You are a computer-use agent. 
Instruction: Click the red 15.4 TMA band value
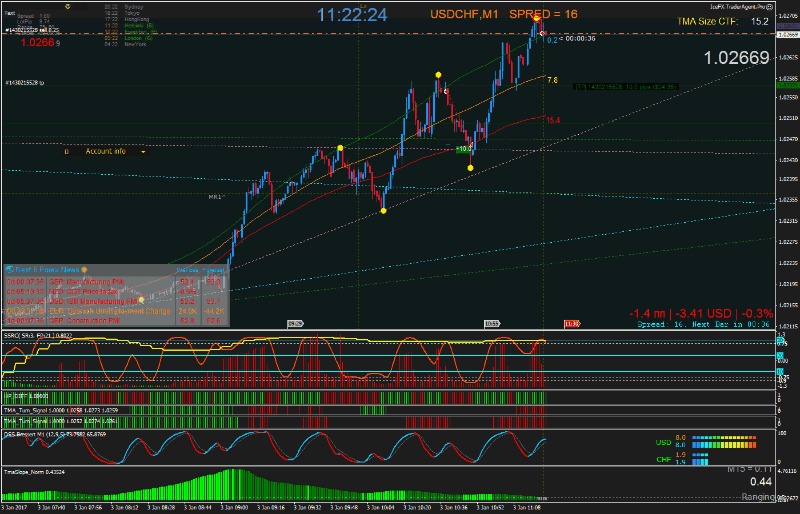(x=553, y=120)
